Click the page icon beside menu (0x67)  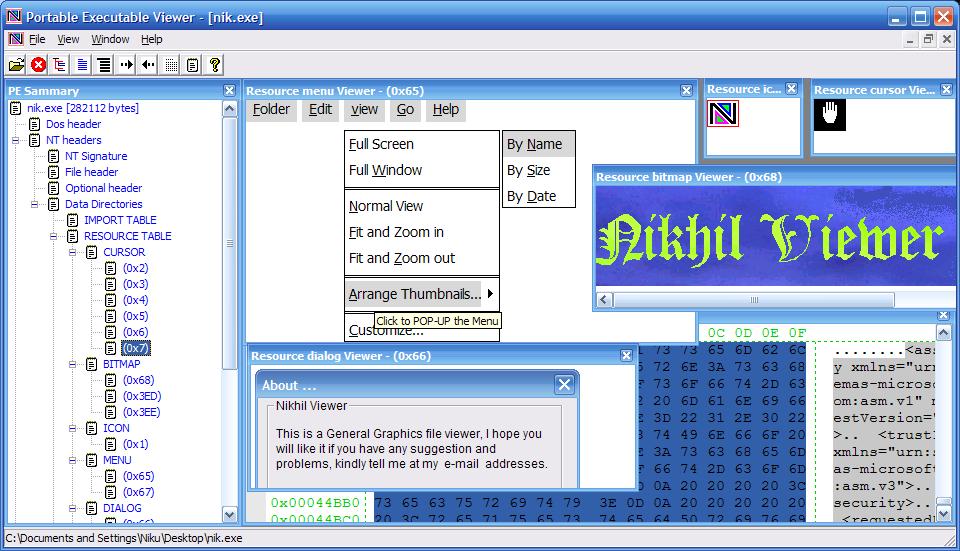(111, 492)
